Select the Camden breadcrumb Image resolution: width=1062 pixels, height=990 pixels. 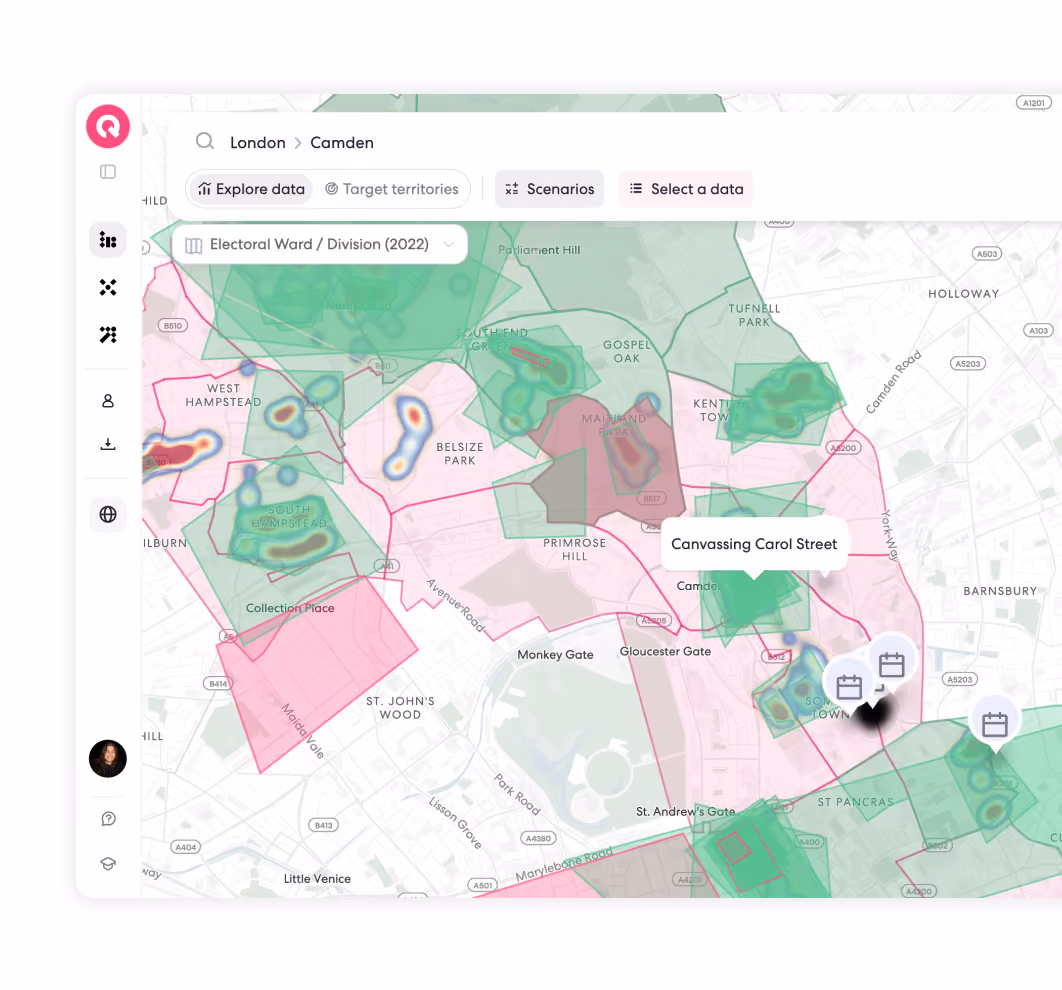342,143
